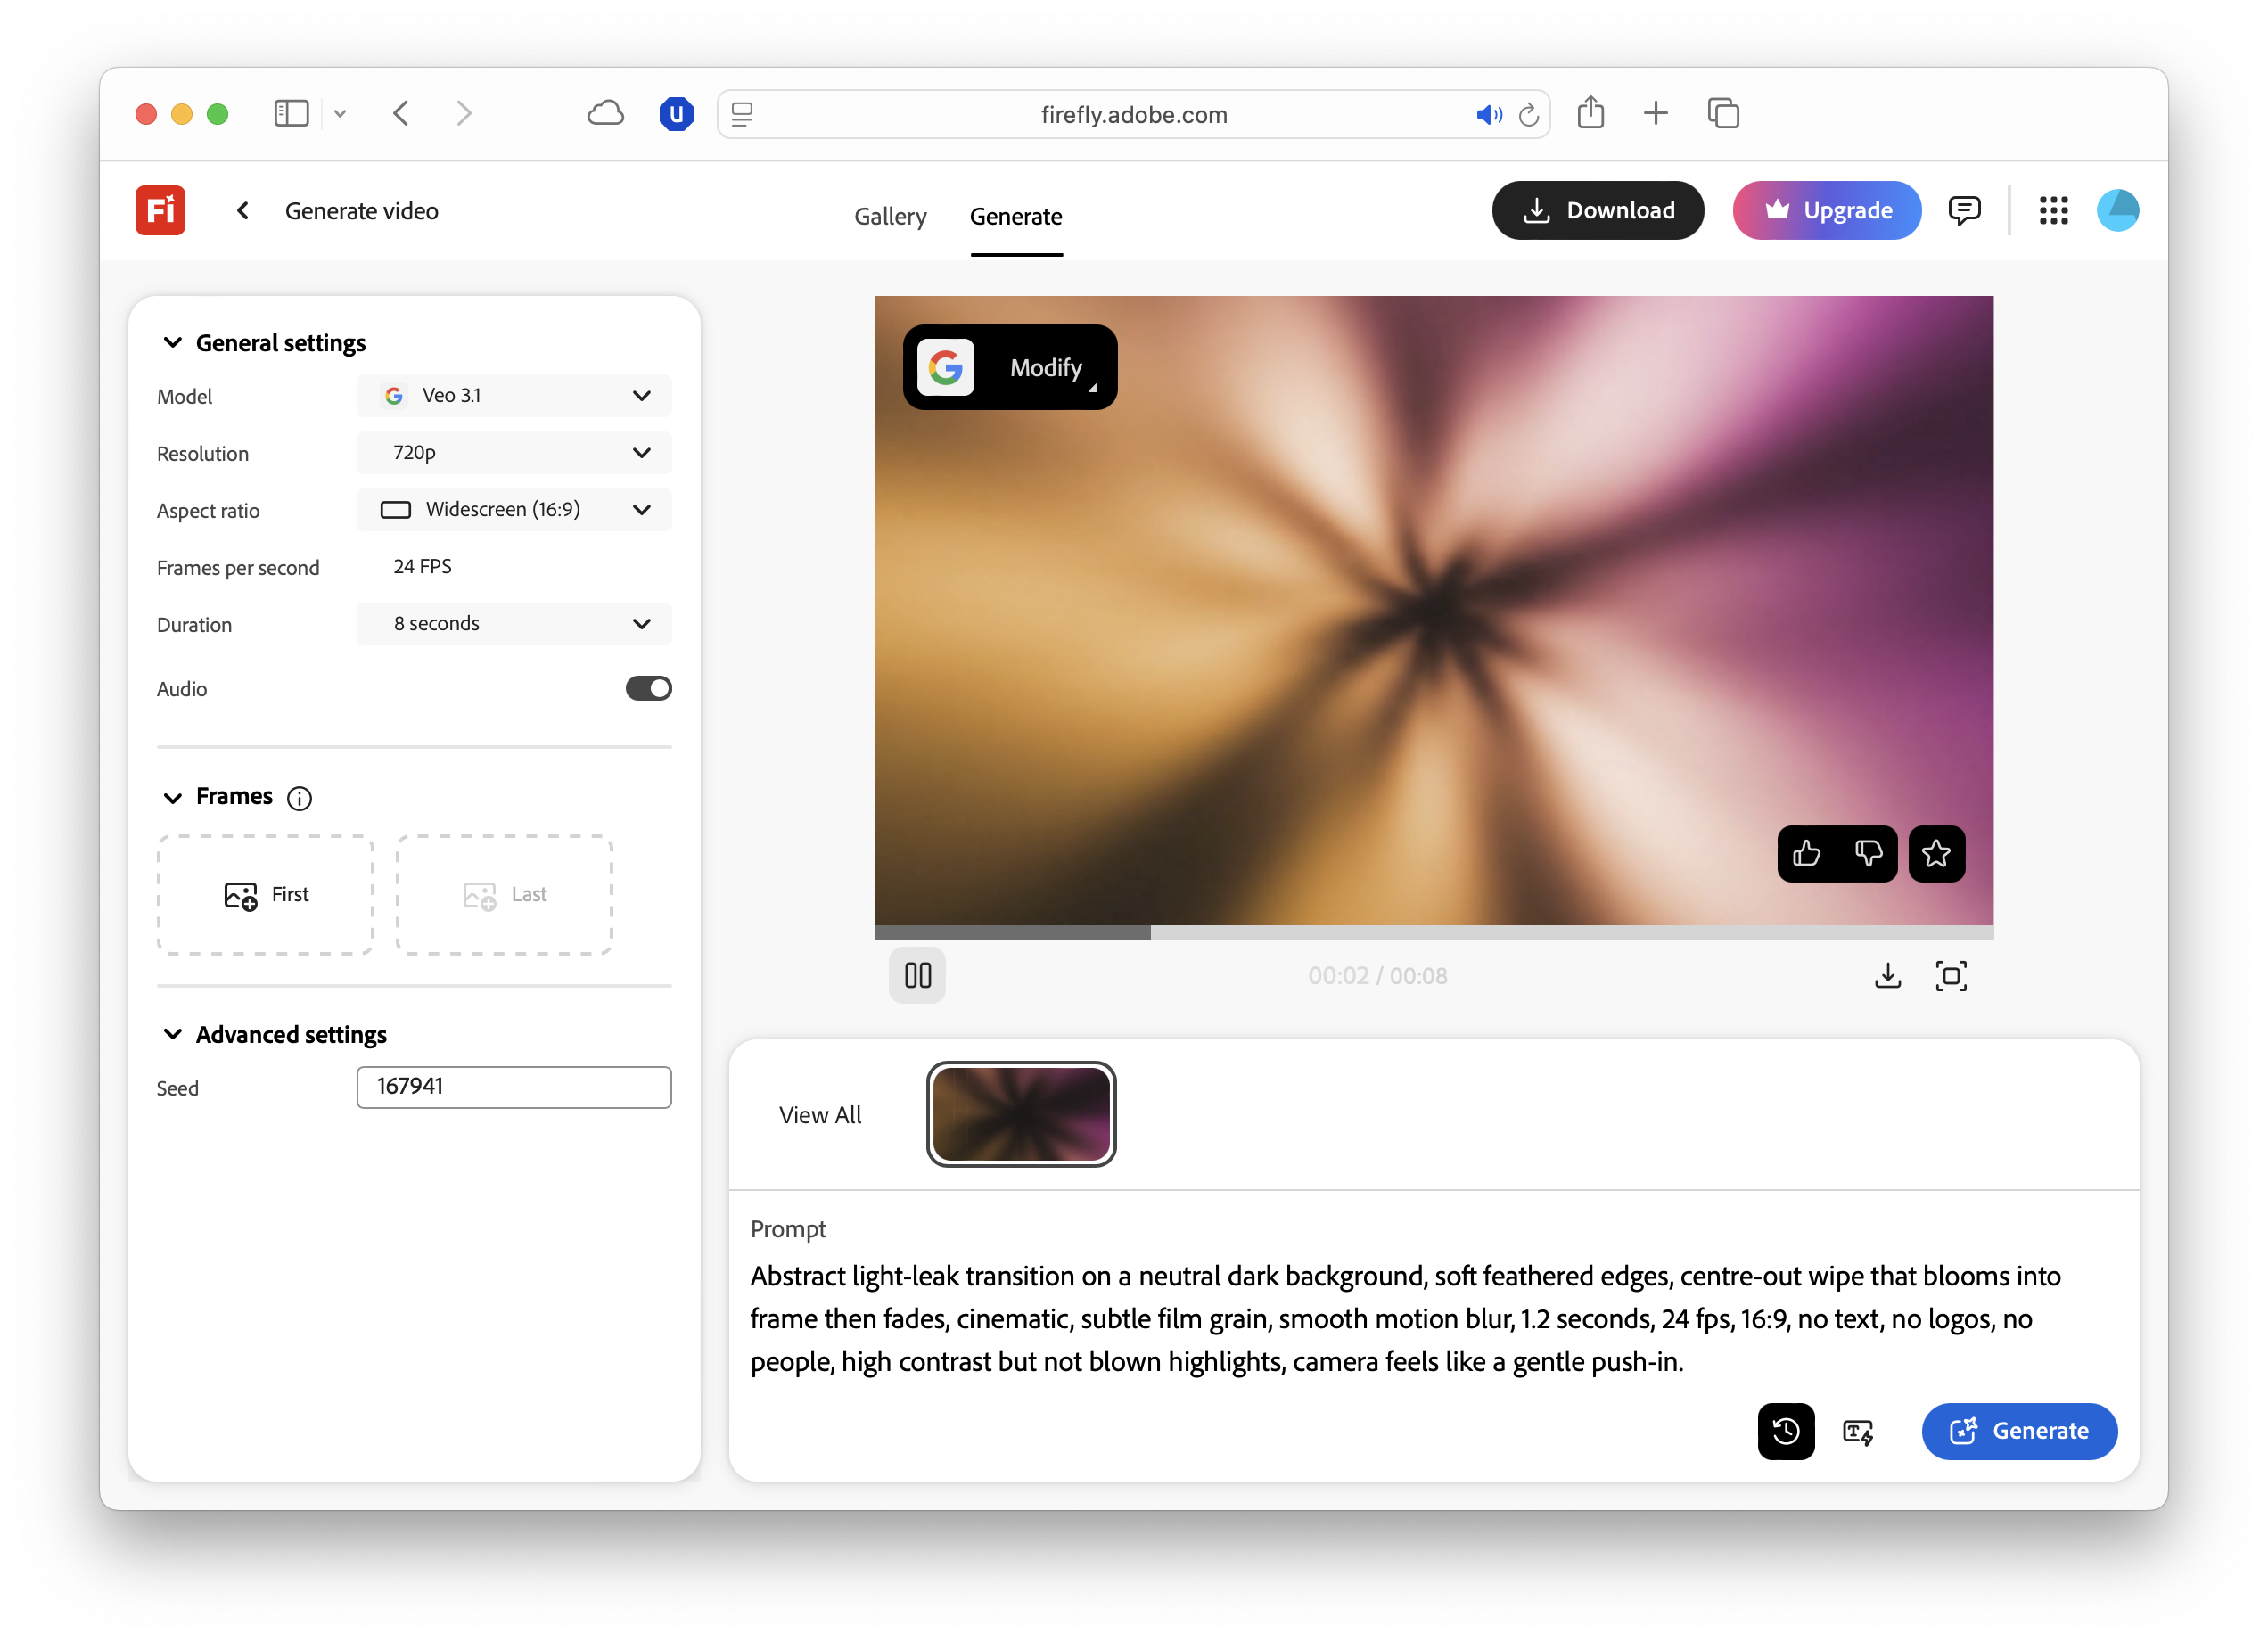Image resolution: width=2268 pixels, height=1642 pixels.
Task: Click the thumbs up icon on video
Action: [x=1806, y=854]
